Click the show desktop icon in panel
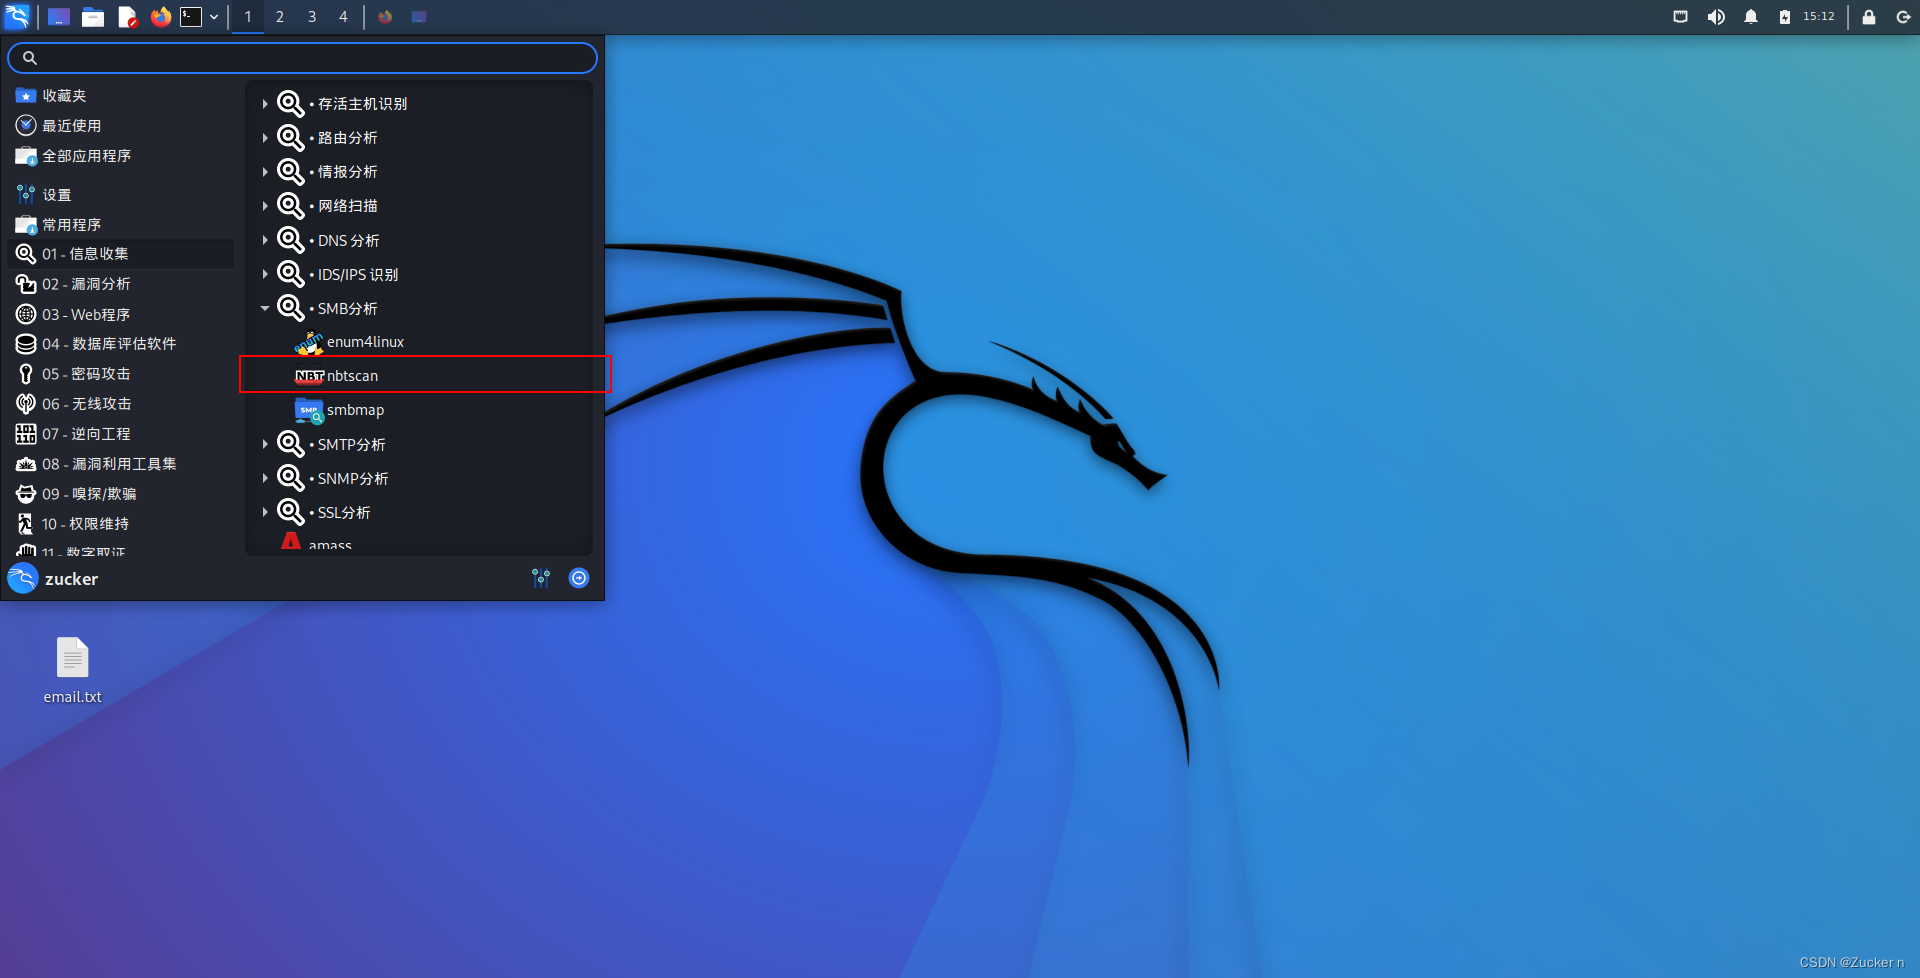The image size is (1920, 978). point(59,17)
